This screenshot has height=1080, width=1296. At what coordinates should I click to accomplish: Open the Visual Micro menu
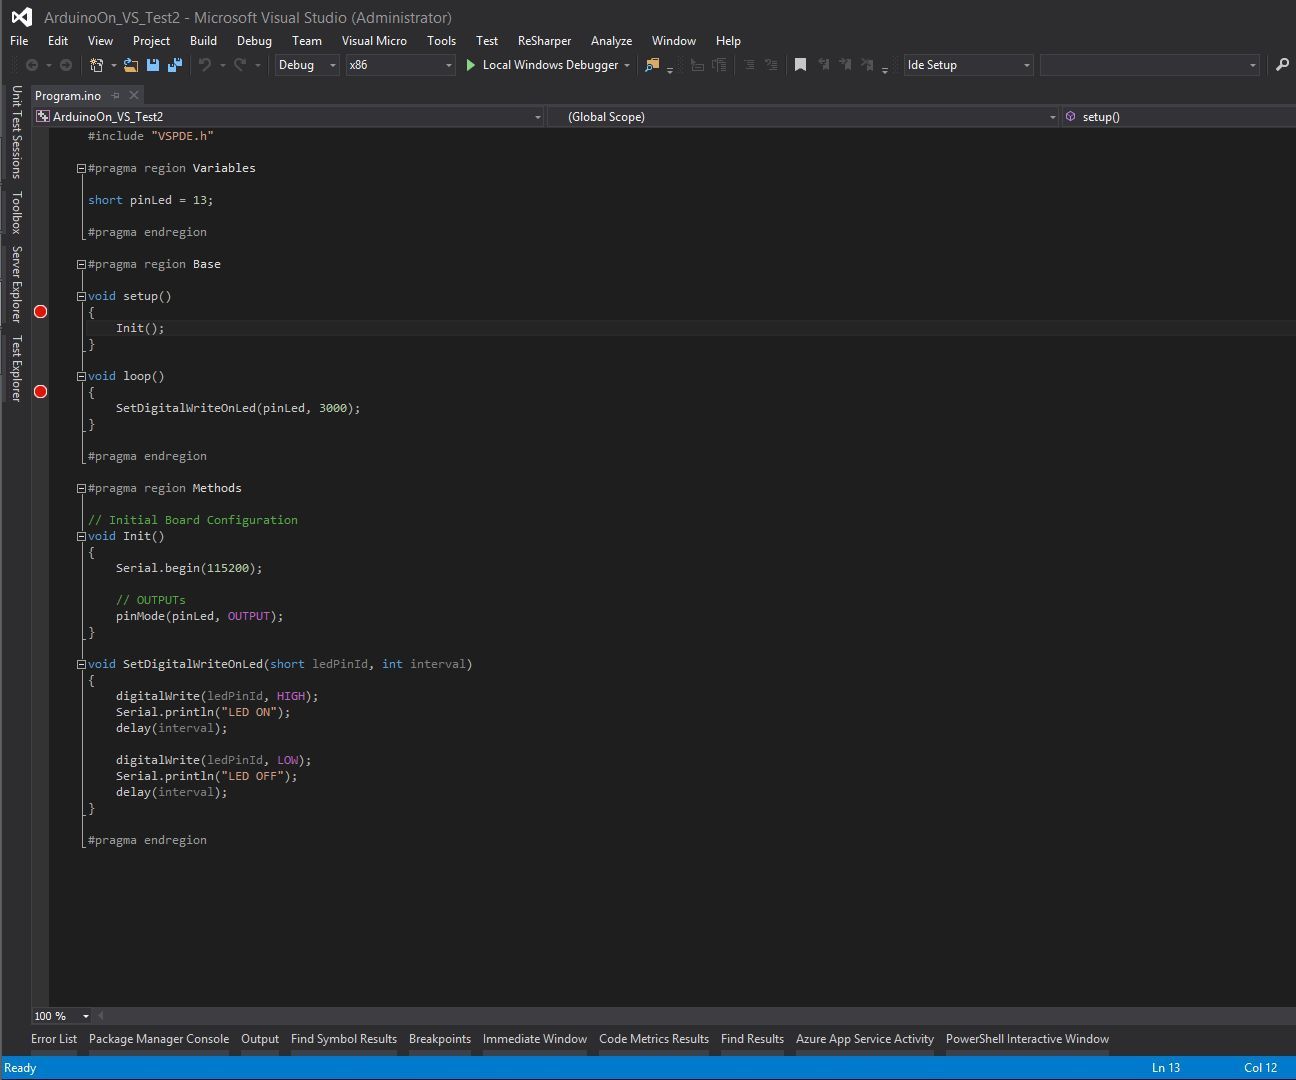(x=374, y=41)
